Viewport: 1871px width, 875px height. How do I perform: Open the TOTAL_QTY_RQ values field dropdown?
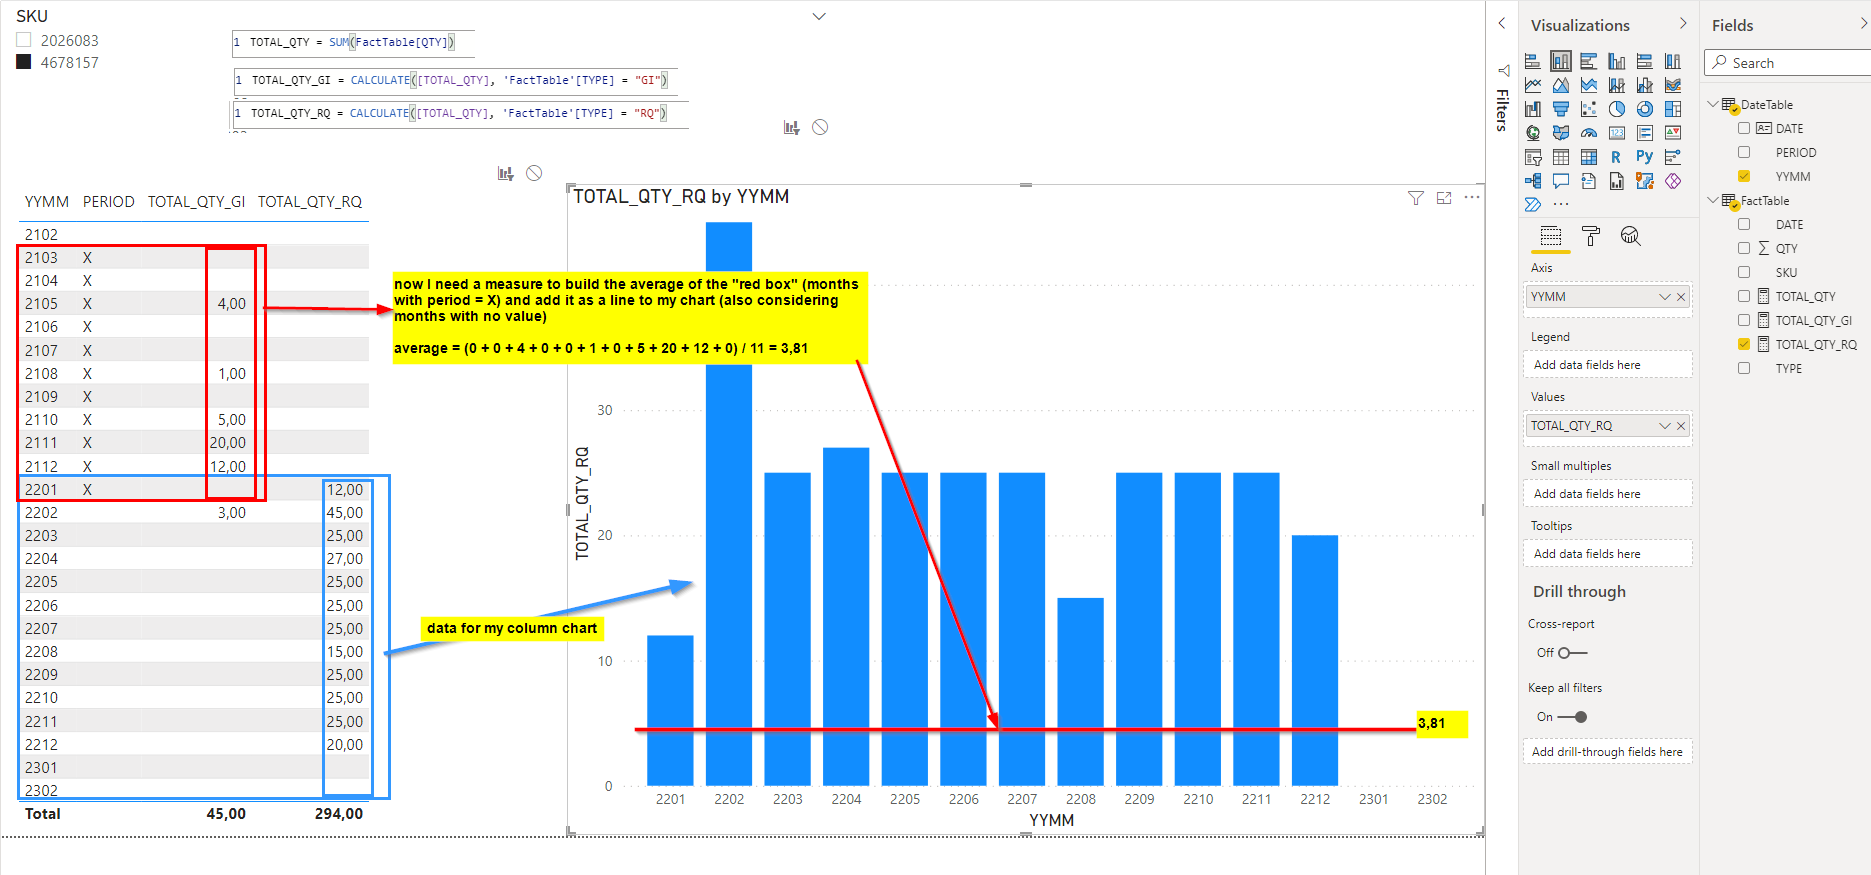tap(1664, 426)
